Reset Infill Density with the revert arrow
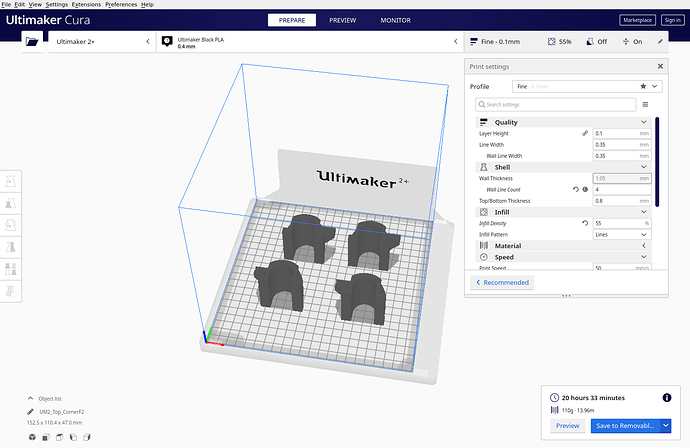 (585, 223)
